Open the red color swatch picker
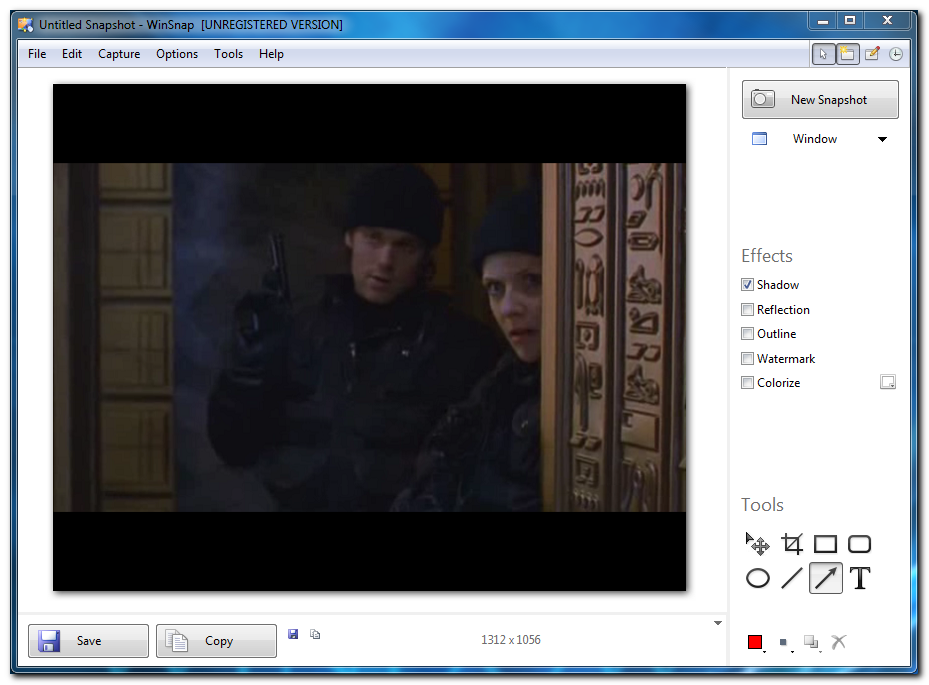The height and width of the screenshot is (685, 929). [755, 642]
